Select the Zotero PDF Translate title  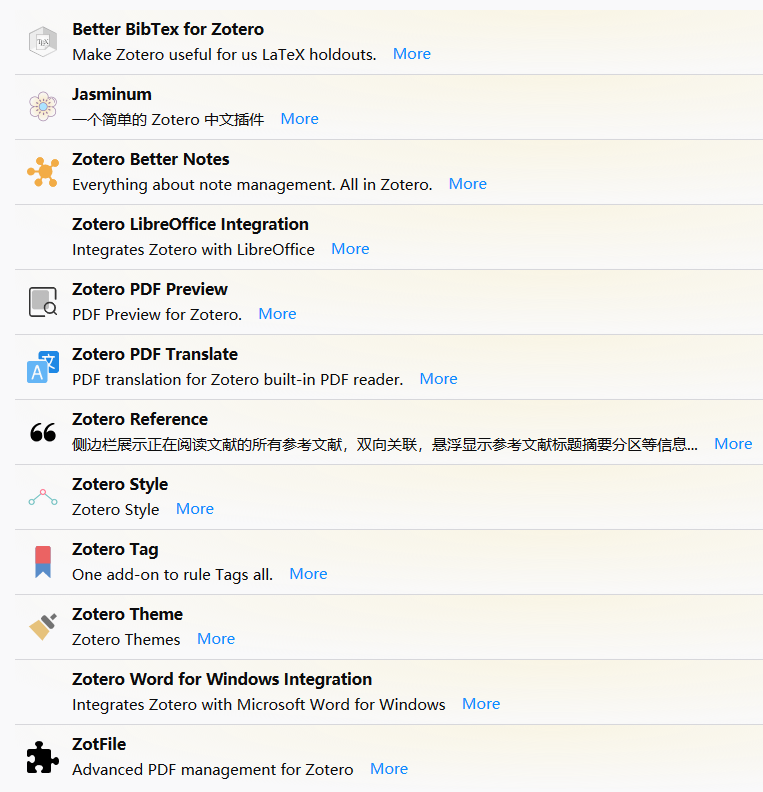click(155, 355)
